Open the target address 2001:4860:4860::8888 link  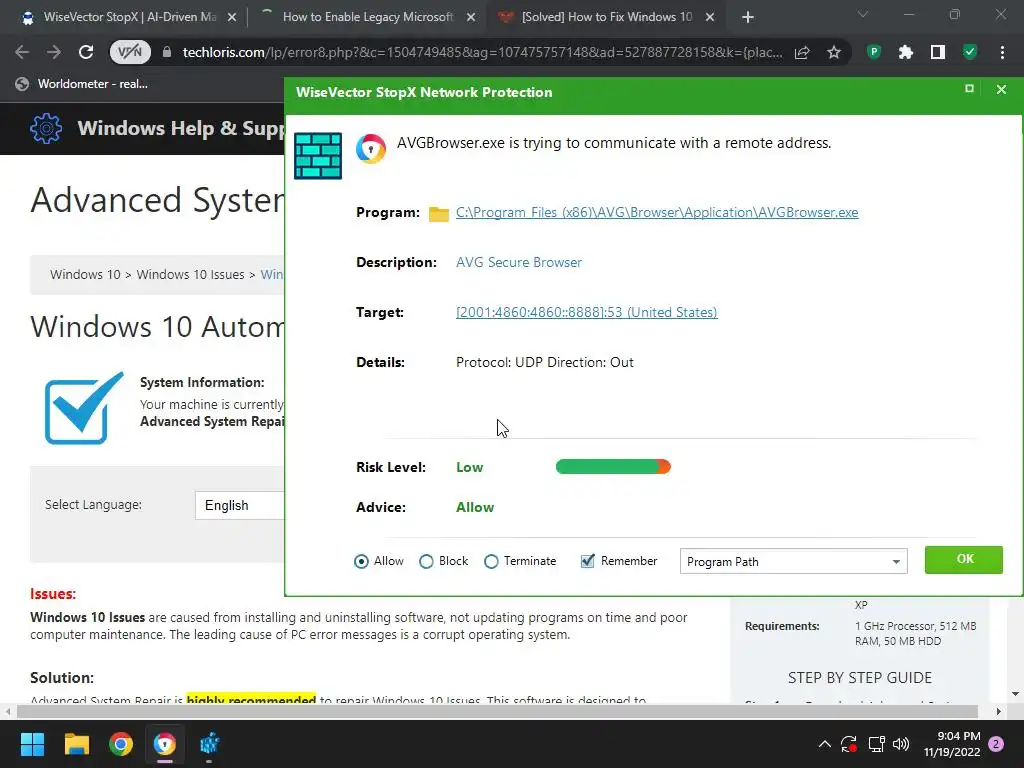point(586,312)
